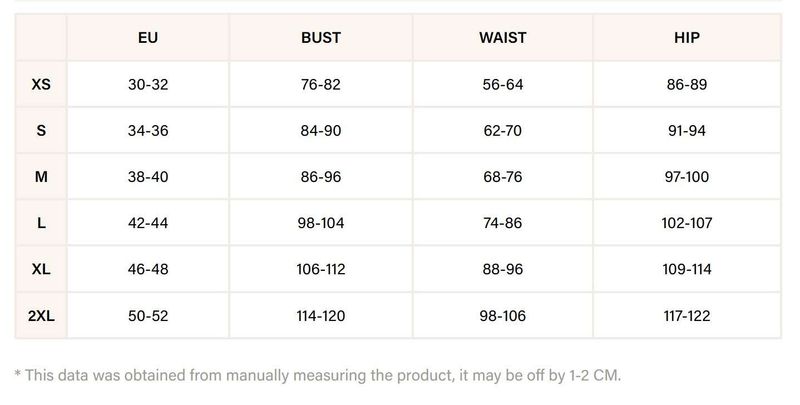
Task: Click the EU 30-32 cell
Action: coord(148,84)
